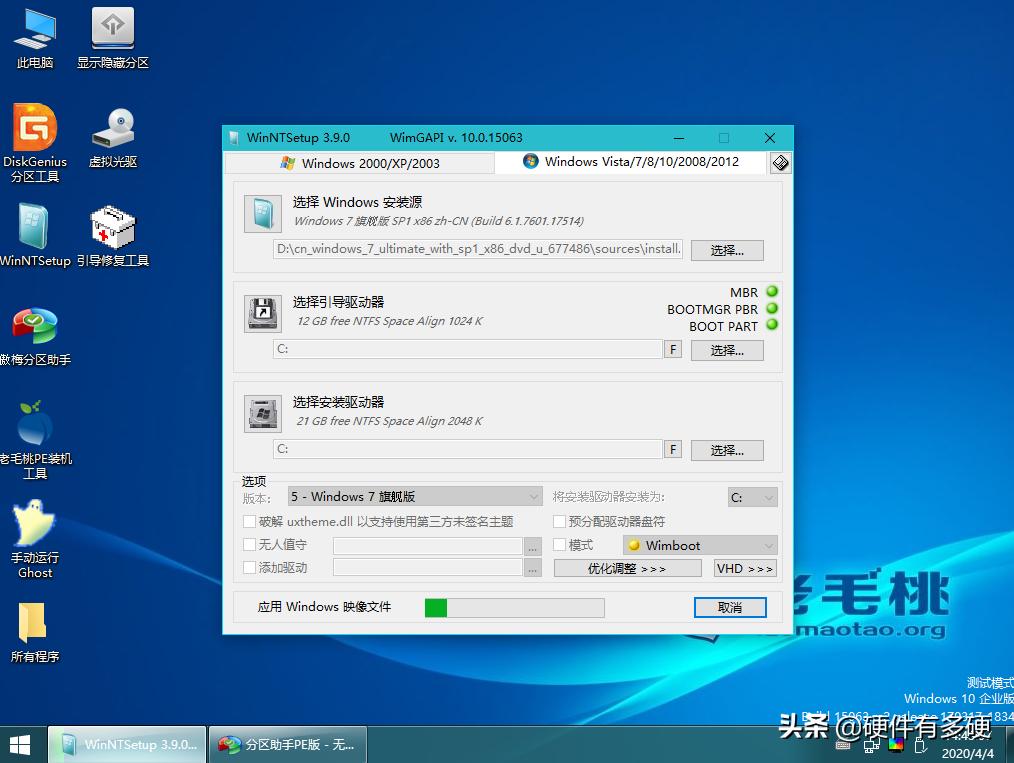
Task: Click the 优化调整 >>> button
Action: pyautogui.click(x=627, y=568)
